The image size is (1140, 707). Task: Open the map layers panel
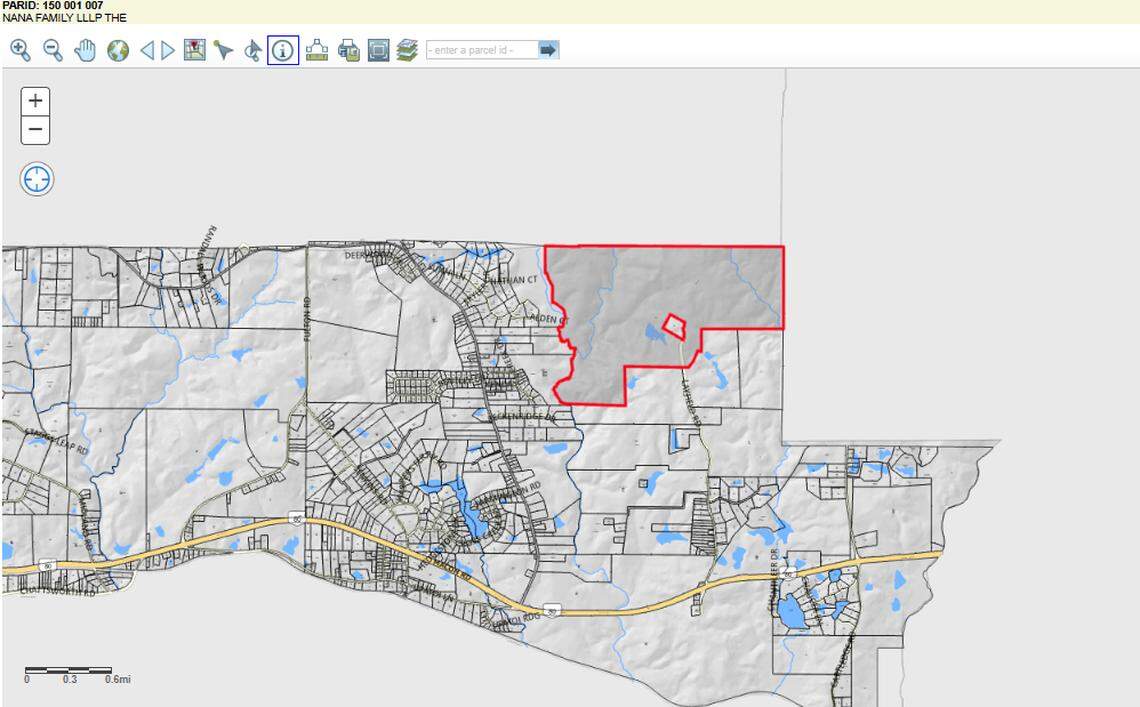(x=407, y=49)
